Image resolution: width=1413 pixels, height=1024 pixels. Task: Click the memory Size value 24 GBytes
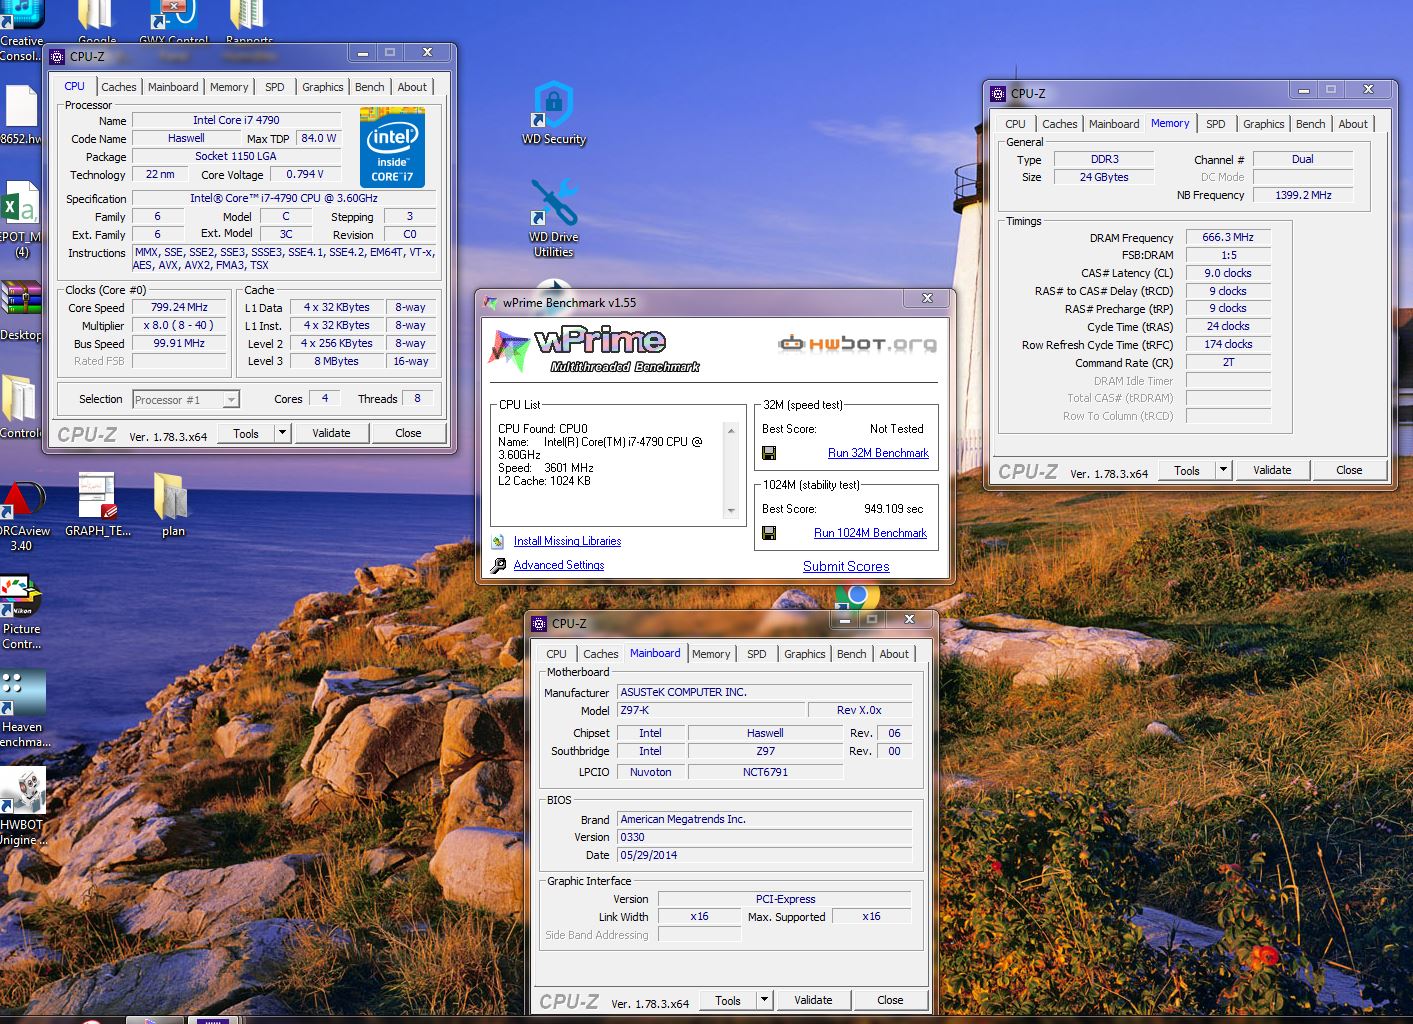(x=1104, y=177)
